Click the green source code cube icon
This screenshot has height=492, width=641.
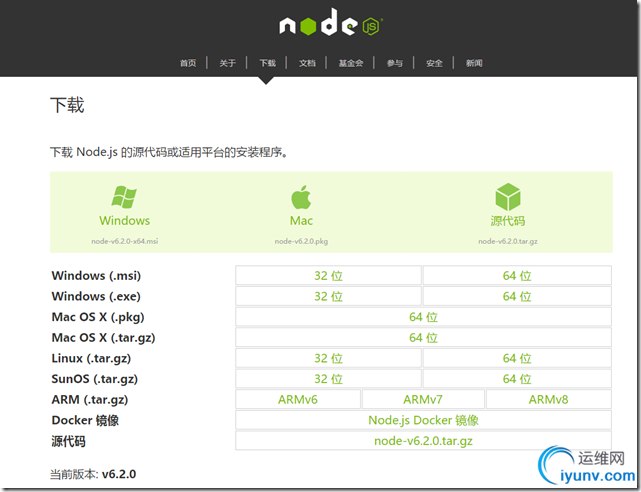pyautogui.click(x=508, y=197)
